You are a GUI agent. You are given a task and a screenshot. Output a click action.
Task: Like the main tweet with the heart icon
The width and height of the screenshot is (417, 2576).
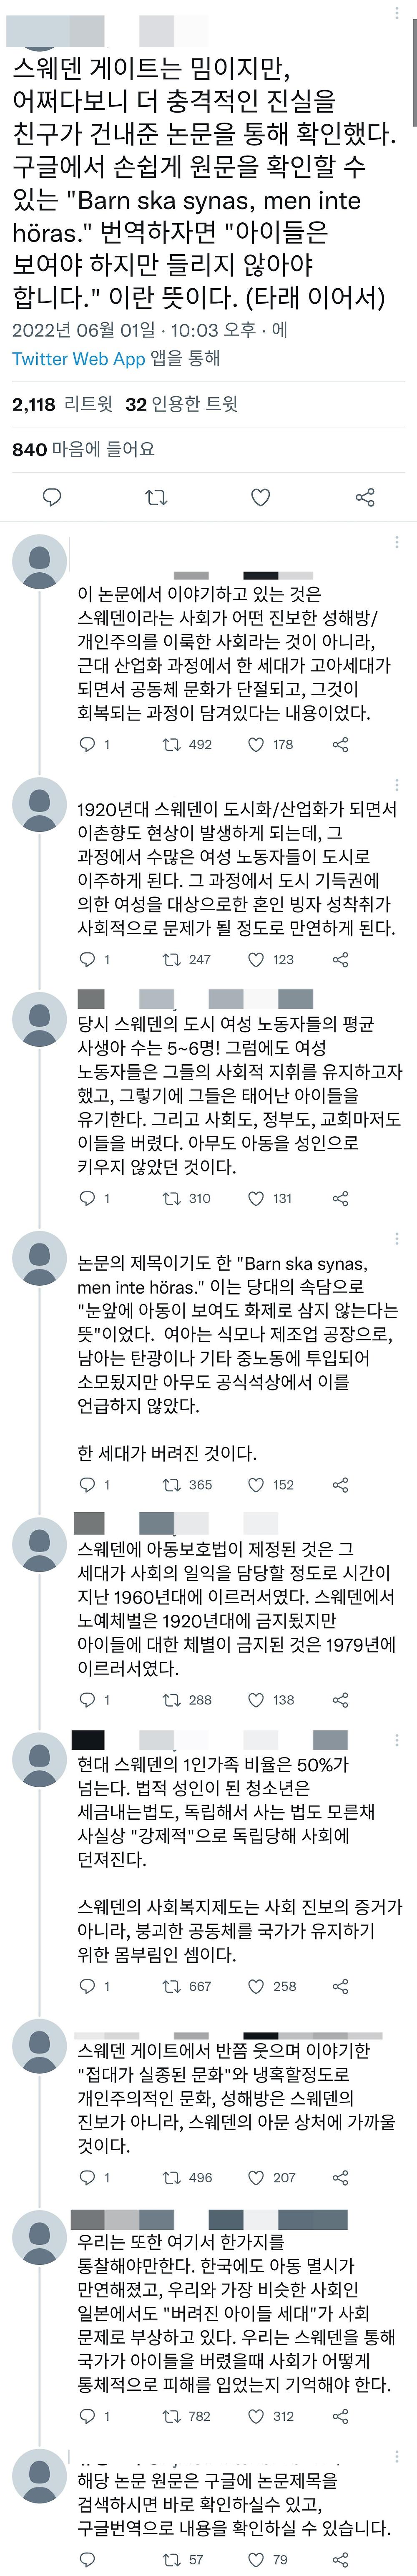[260, 497]
